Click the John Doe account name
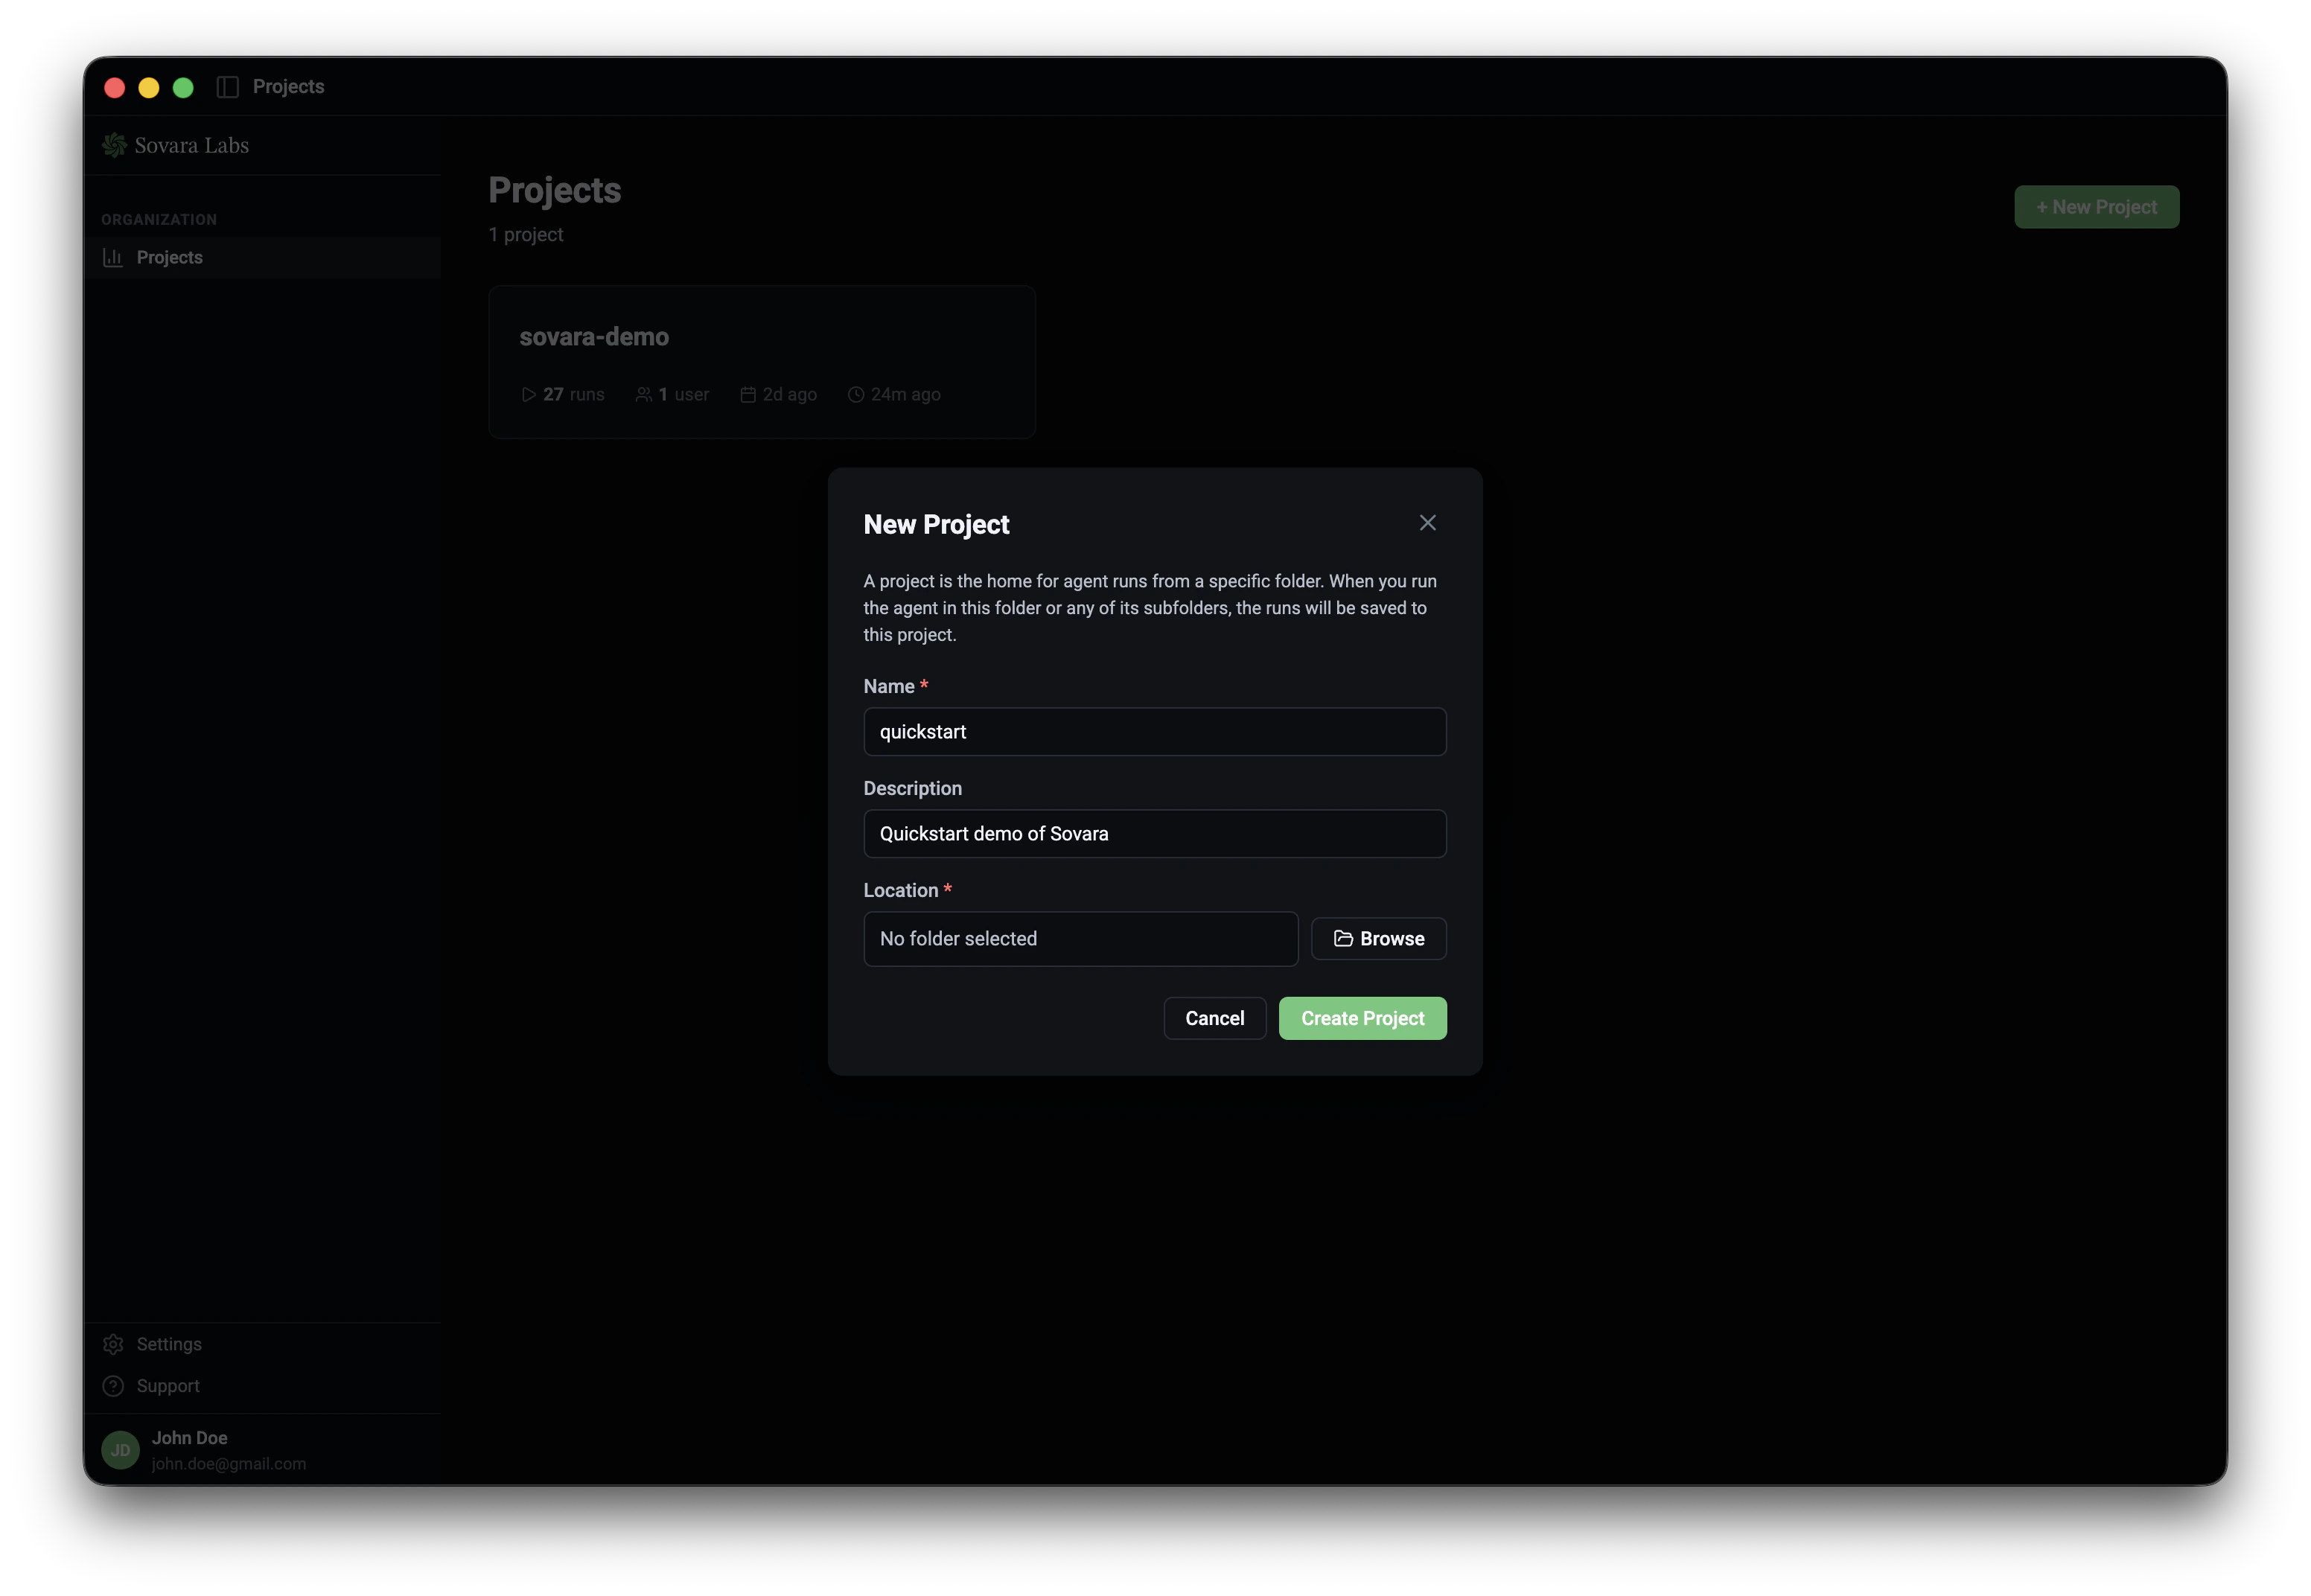 pyautogui.click(x=189, y=1437)
